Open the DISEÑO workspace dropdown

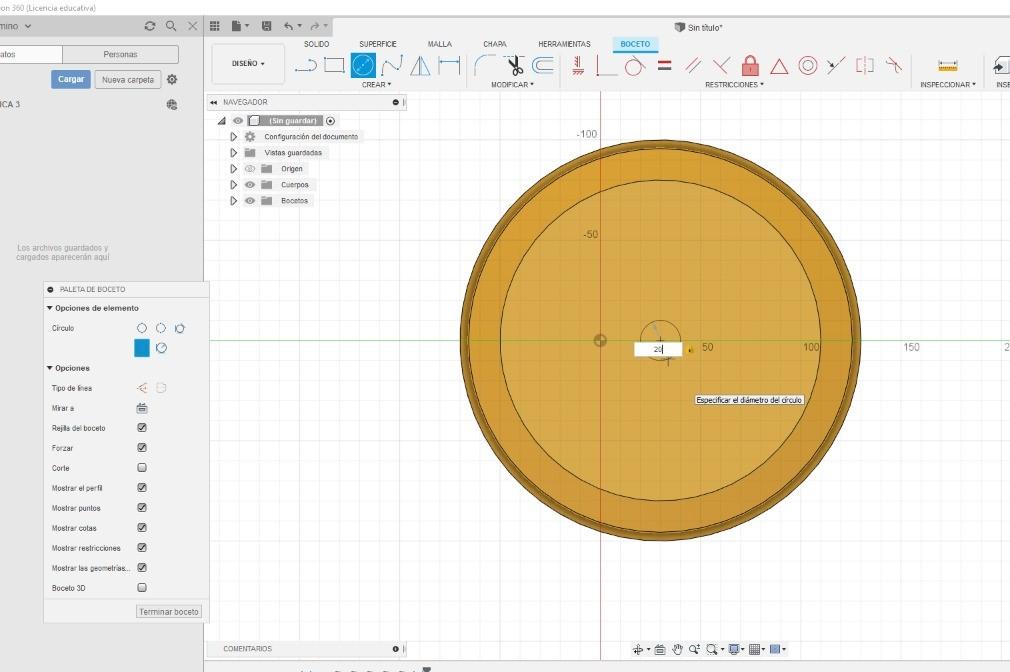(248, 64)
